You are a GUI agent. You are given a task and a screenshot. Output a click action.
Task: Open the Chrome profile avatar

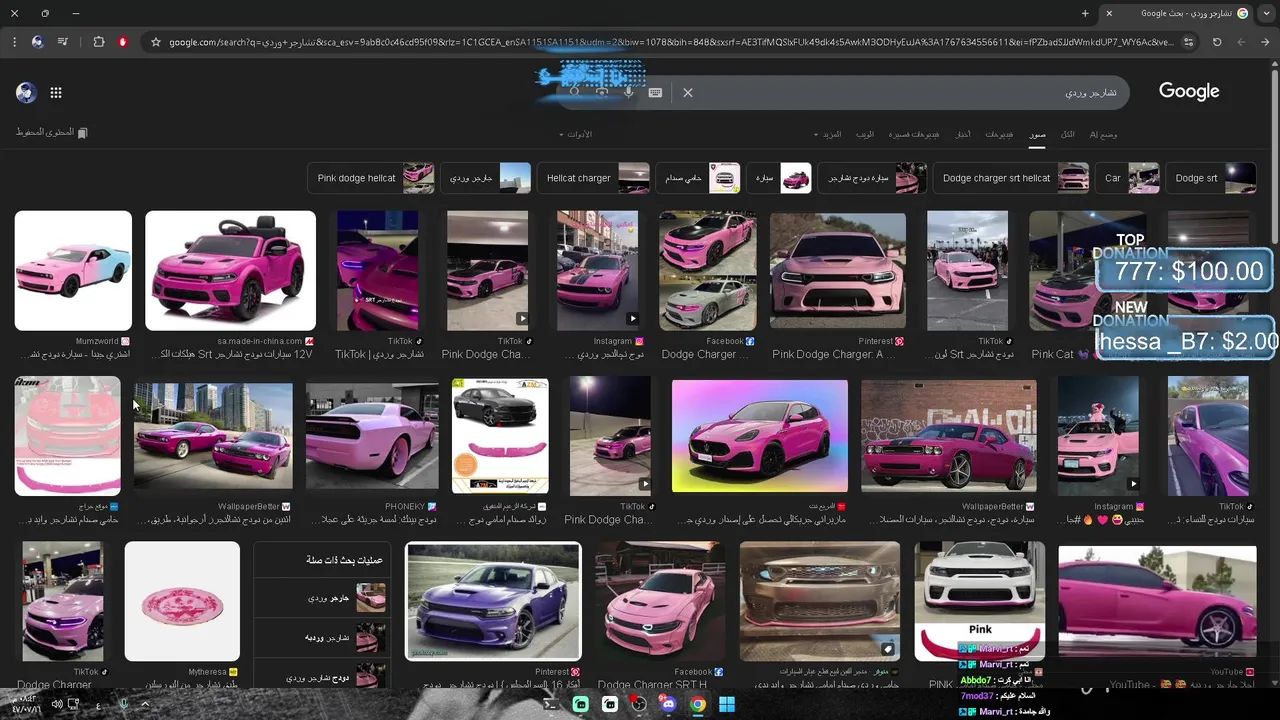coord(37,42)
